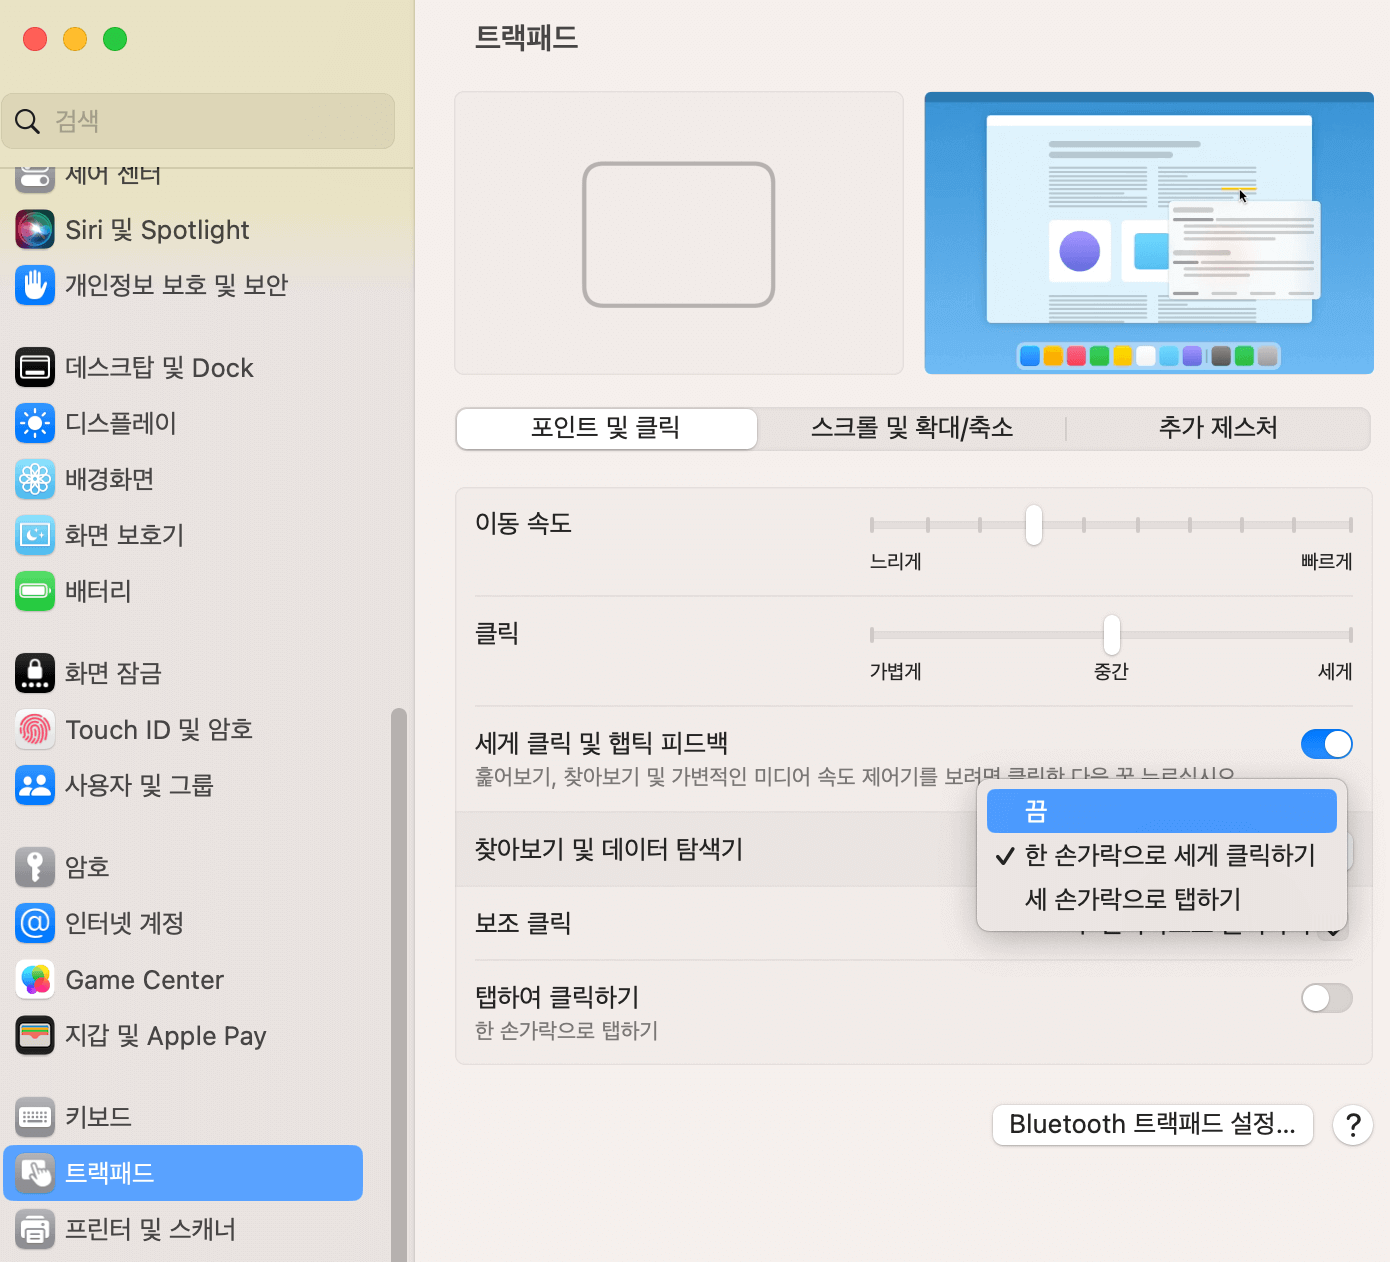Switch to 스크롤 및 확대/축소 tab
Viewport: 1390px width, 1262px height.
pyautogui.click(x=911, y=428)
